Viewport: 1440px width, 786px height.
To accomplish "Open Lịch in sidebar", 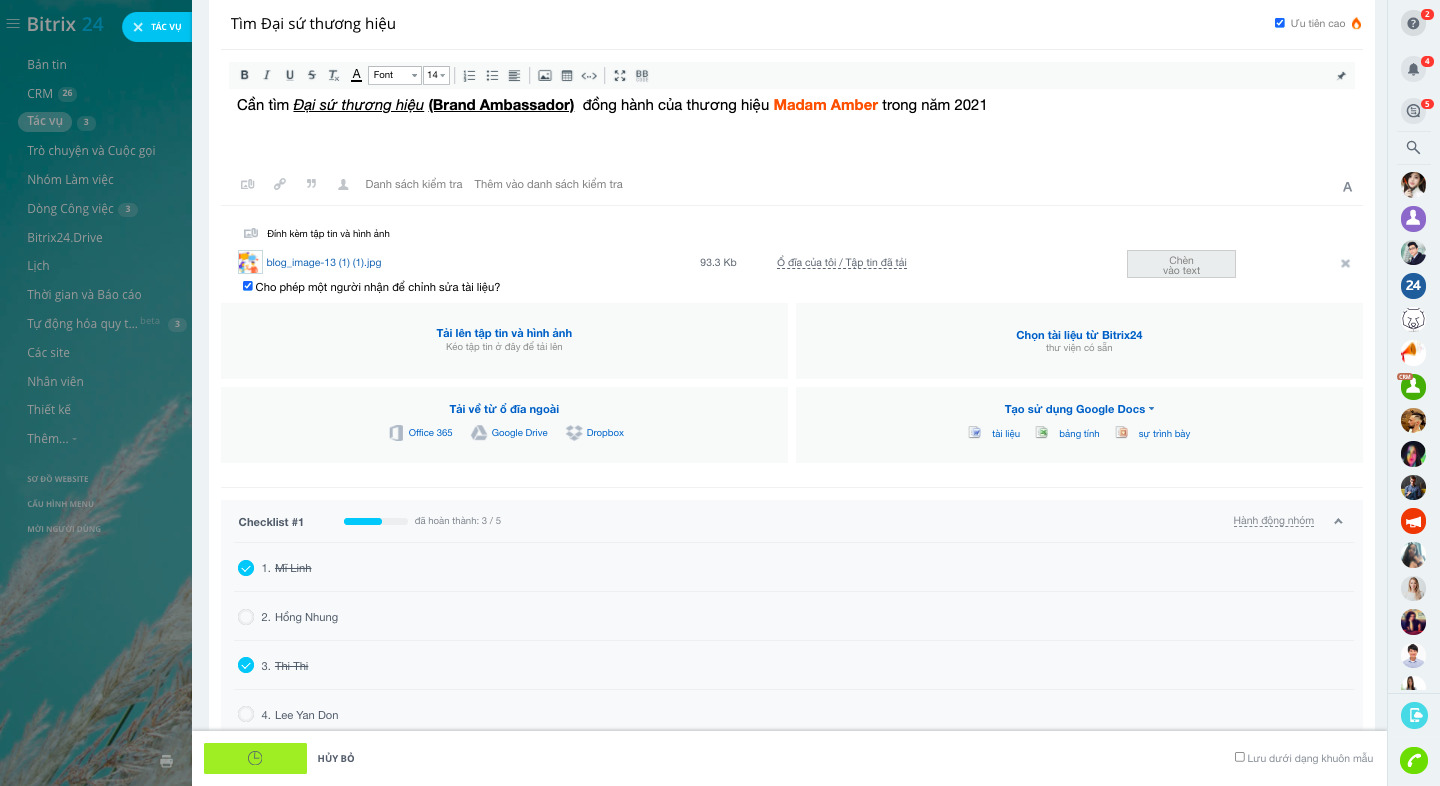I will tap(38, 265).
